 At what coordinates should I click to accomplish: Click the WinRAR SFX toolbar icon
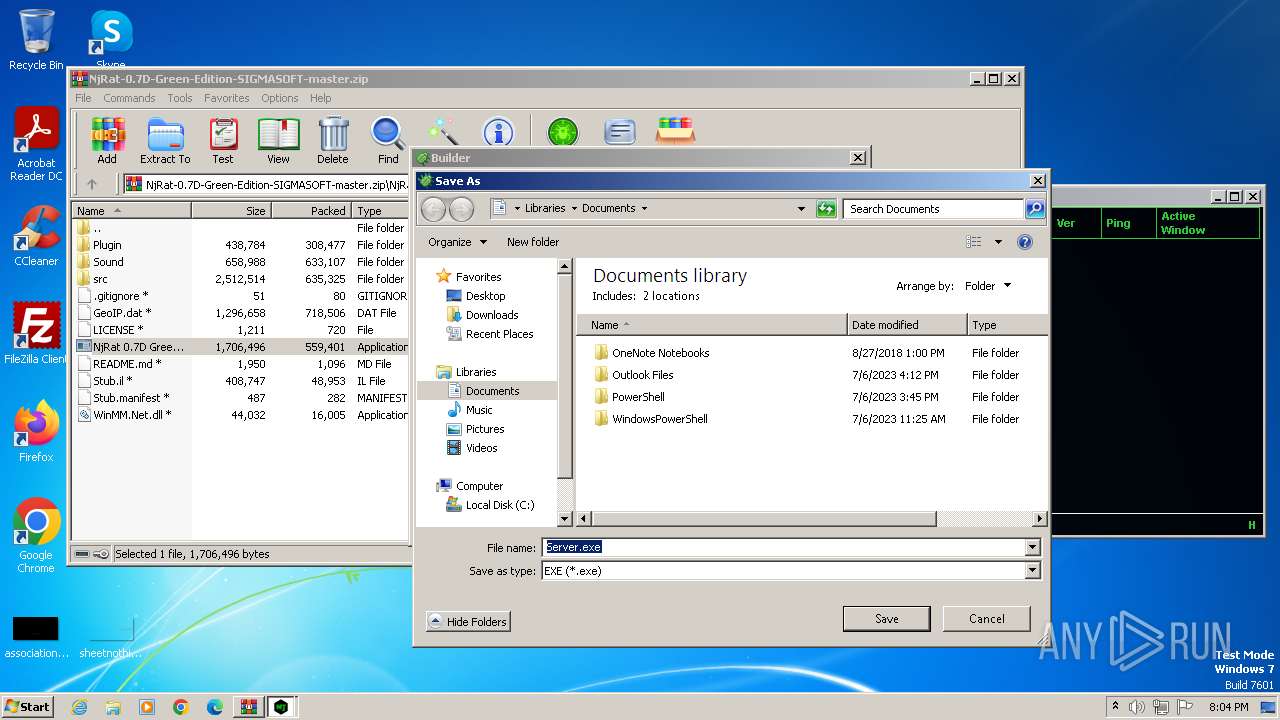point(675,132)
